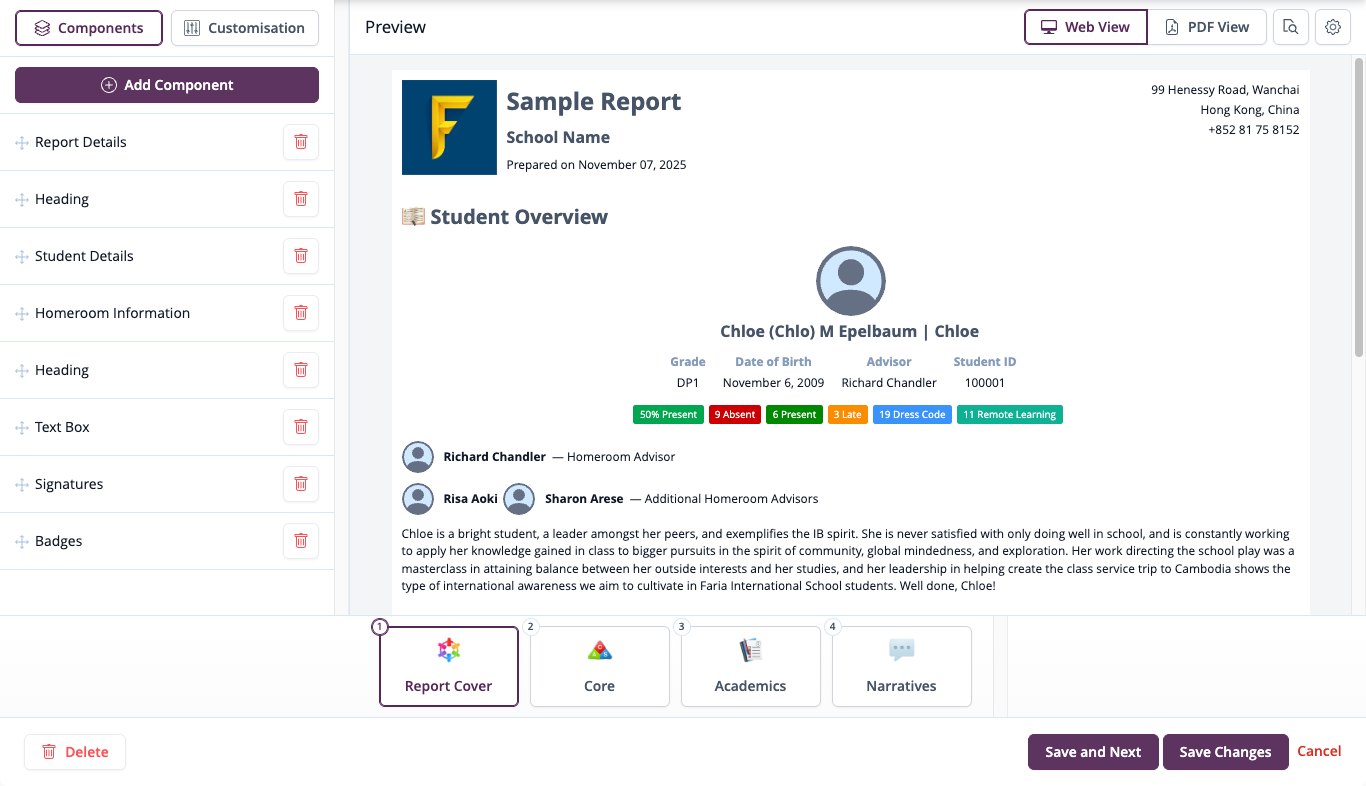Go to the Academics page tab

pyautogui.click(x=751, y=667)
